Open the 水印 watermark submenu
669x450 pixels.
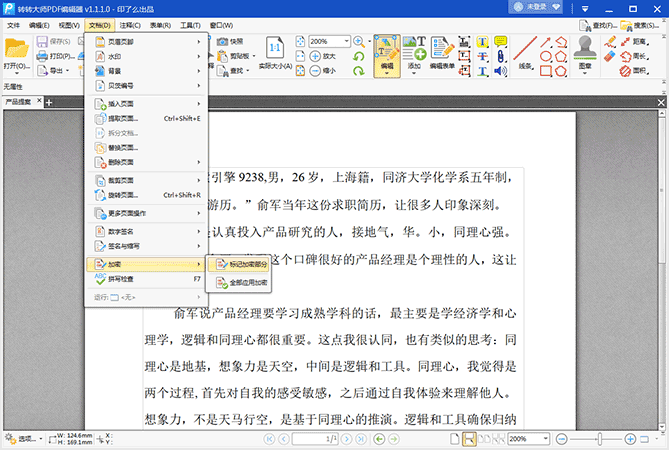146,56
